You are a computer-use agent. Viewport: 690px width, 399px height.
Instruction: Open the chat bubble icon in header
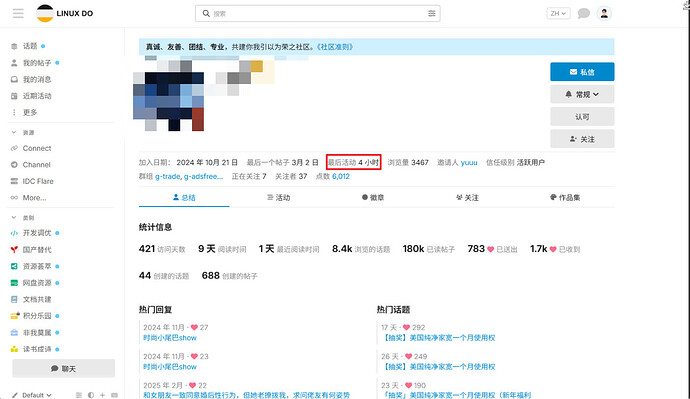pos(584,13)
